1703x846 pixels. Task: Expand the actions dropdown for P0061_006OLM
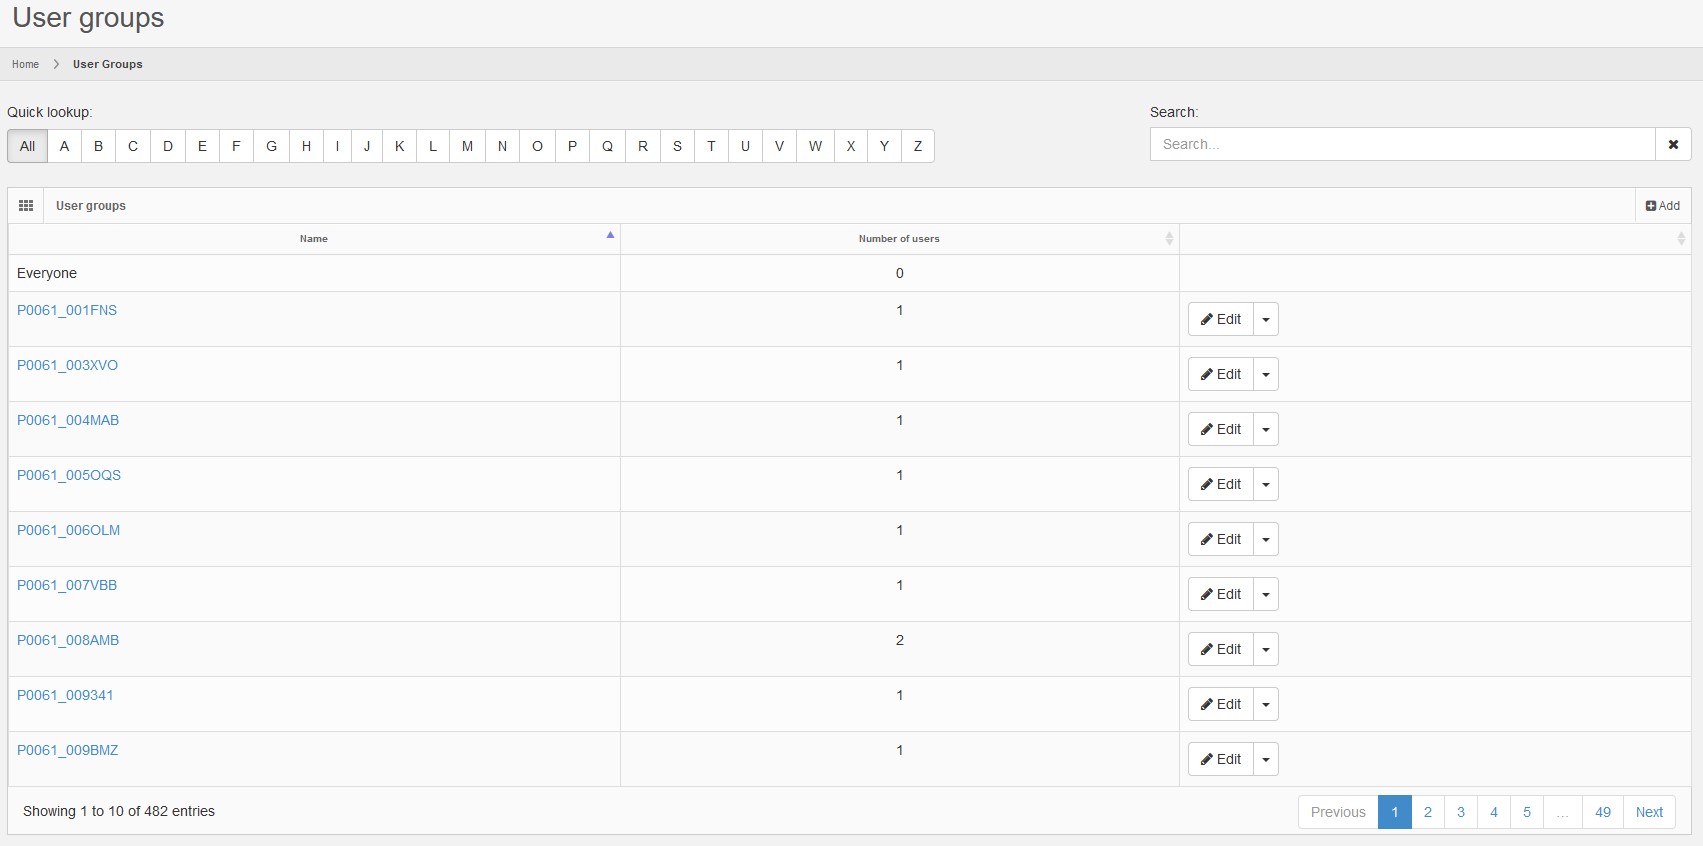coord(1266,540)
